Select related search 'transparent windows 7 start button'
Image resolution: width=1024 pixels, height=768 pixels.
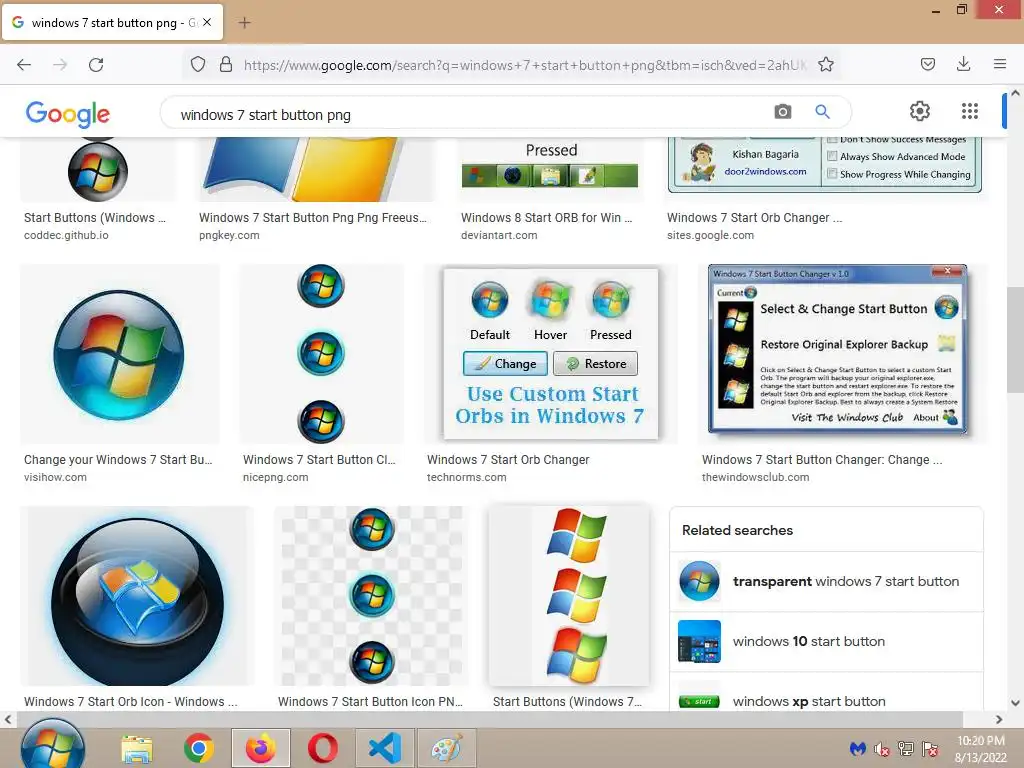(826, 581)
